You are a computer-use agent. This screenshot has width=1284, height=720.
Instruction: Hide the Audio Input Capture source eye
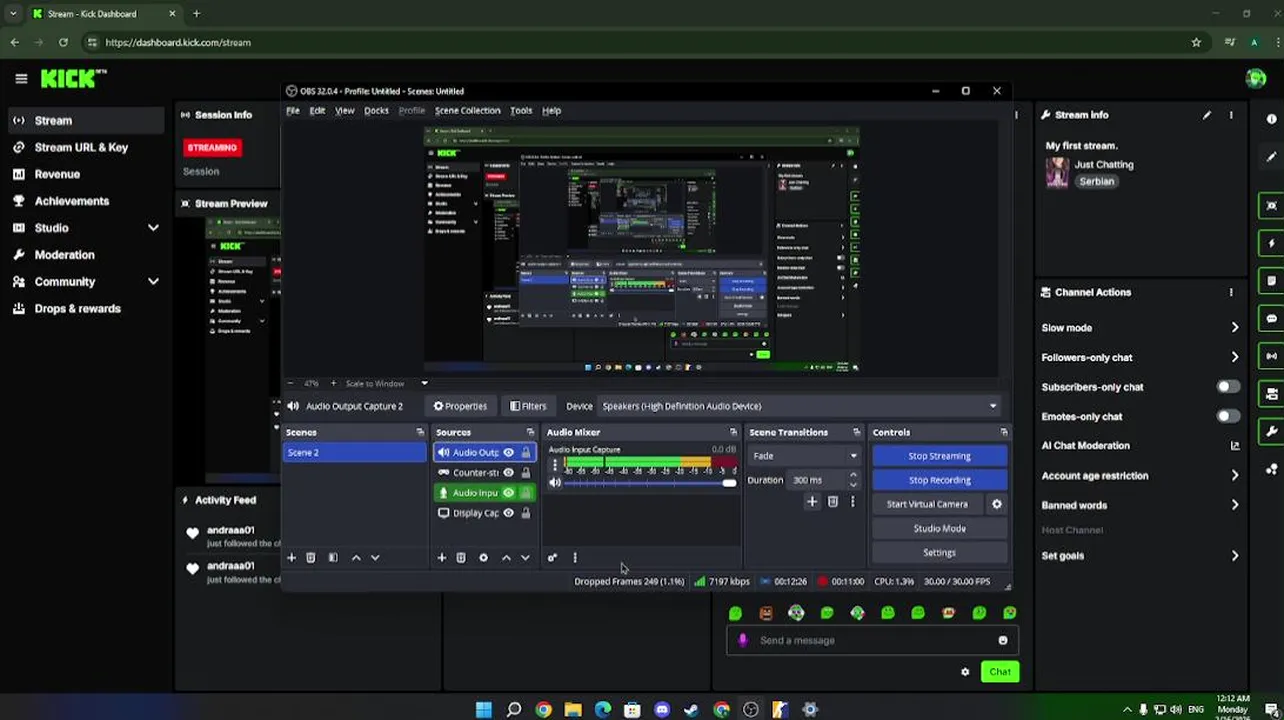[508, 493]
